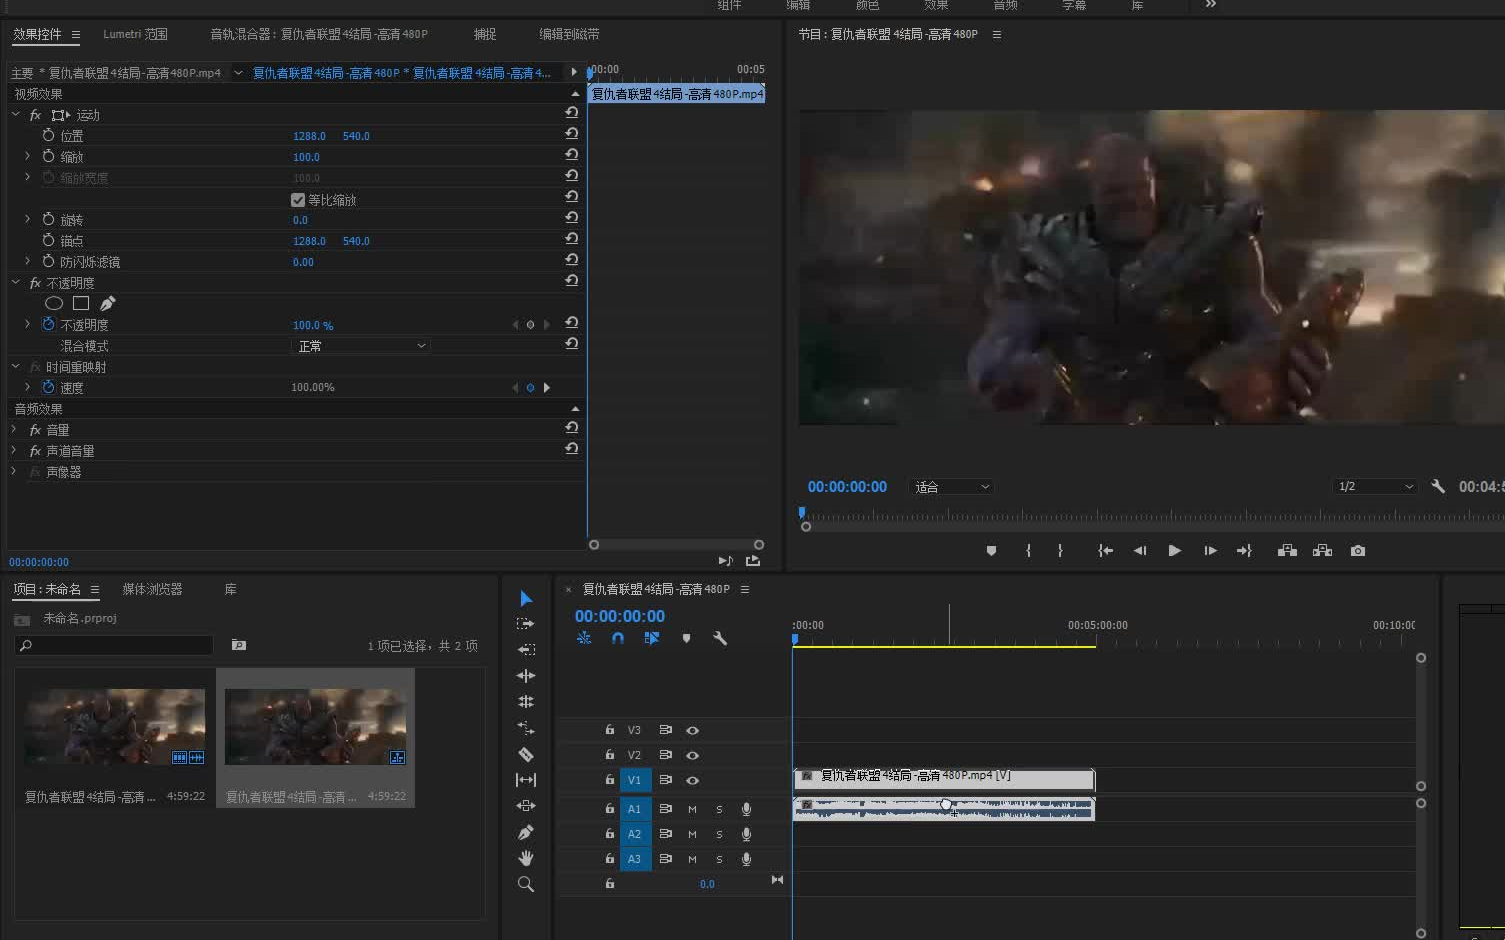Enable voice-over record on A3

coord(746,859)
